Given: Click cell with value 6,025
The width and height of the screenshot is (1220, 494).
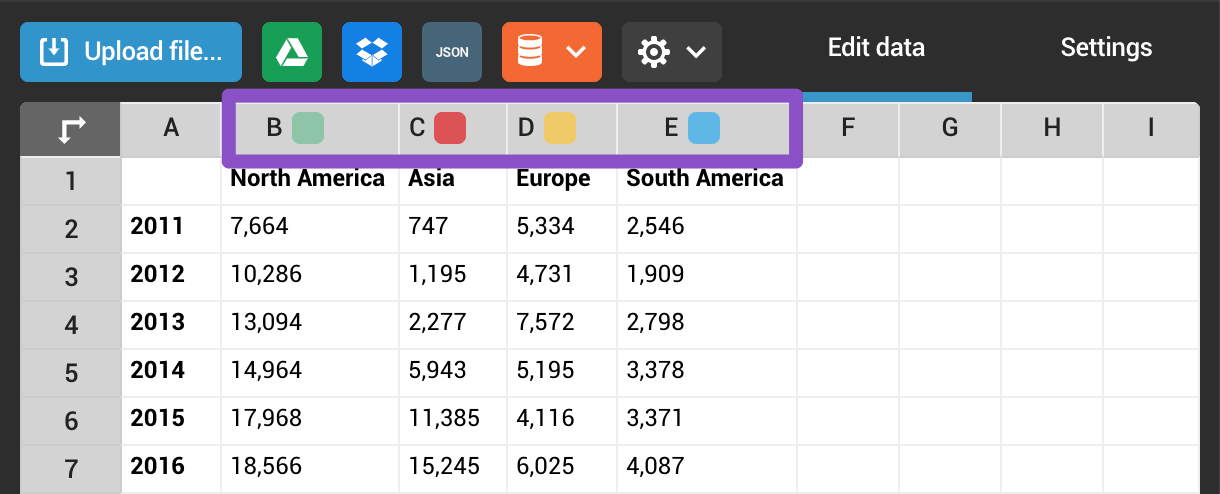Looking at the screenshot, I should pos(562,469).
